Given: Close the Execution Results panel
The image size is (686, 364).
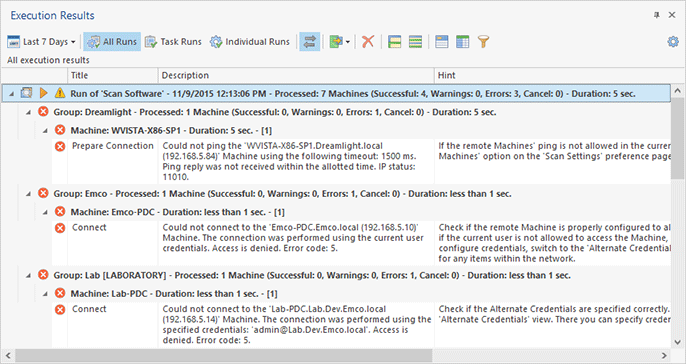Looking at the screenshot, I should tap(672, 15).
